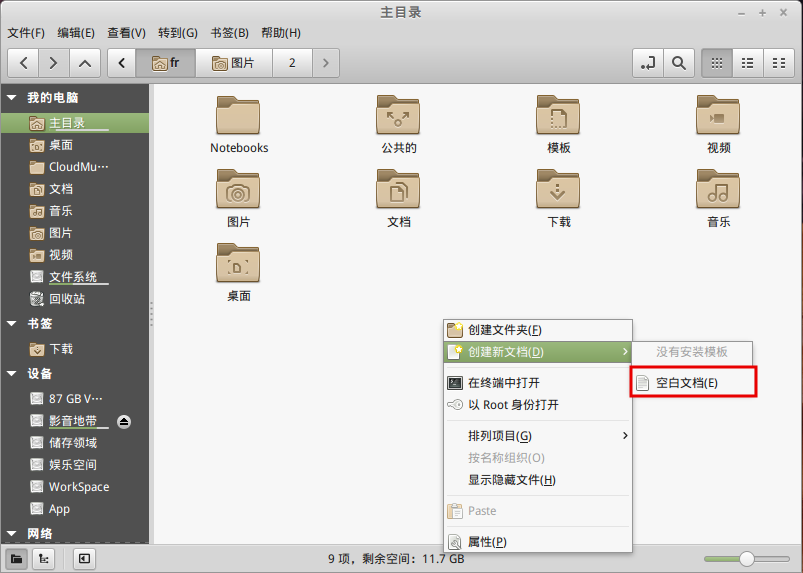Switch to list view mode
This screenshot has width=803, height=573.
click(746, 63)
